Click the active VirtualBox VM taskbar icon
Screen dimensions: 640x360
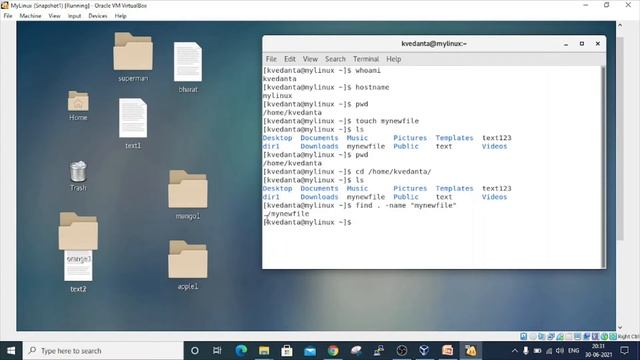(471, 351)
